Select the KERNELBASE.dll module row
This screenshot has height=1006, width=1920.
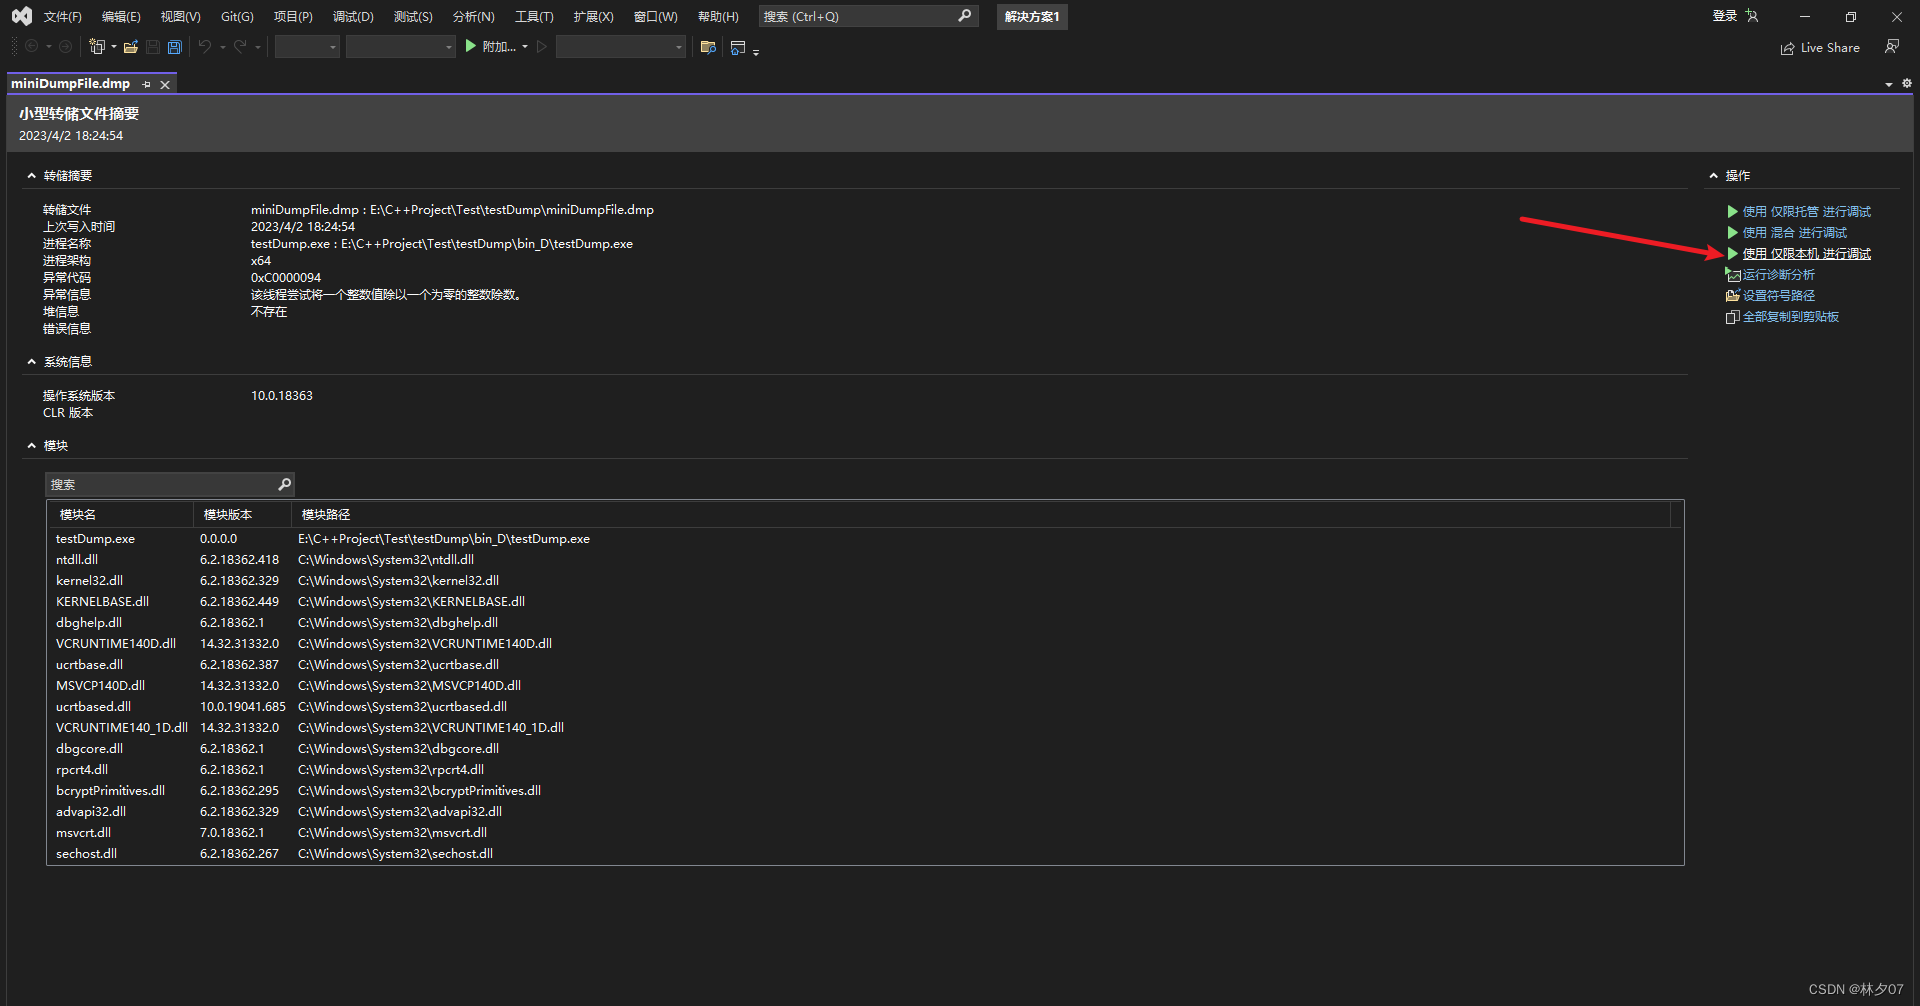pos(865,602)
